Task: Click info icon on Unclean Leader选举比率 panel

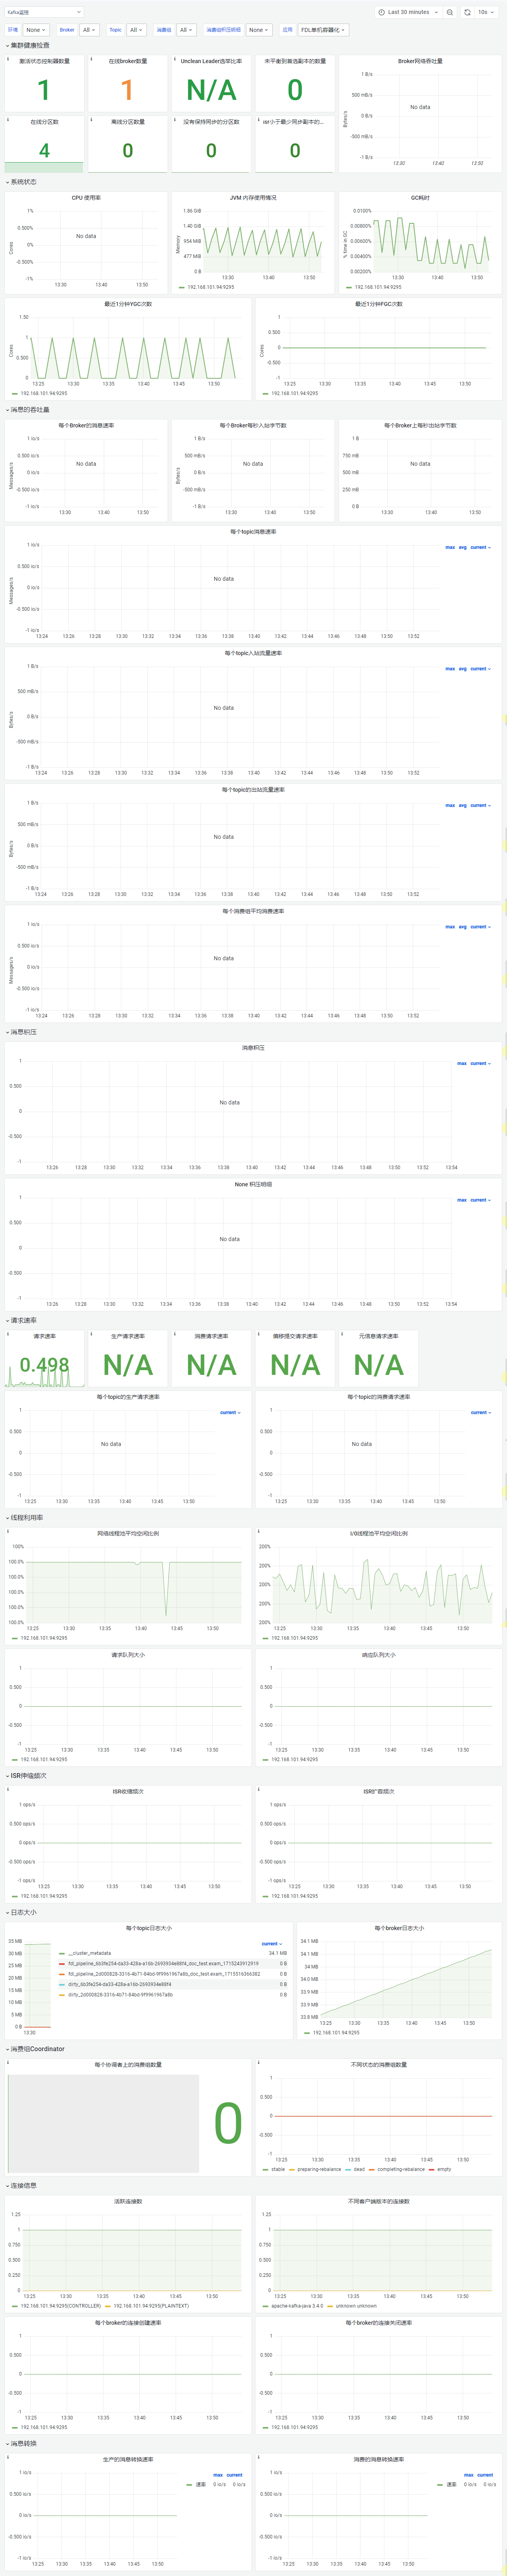Action: (175, 59)
